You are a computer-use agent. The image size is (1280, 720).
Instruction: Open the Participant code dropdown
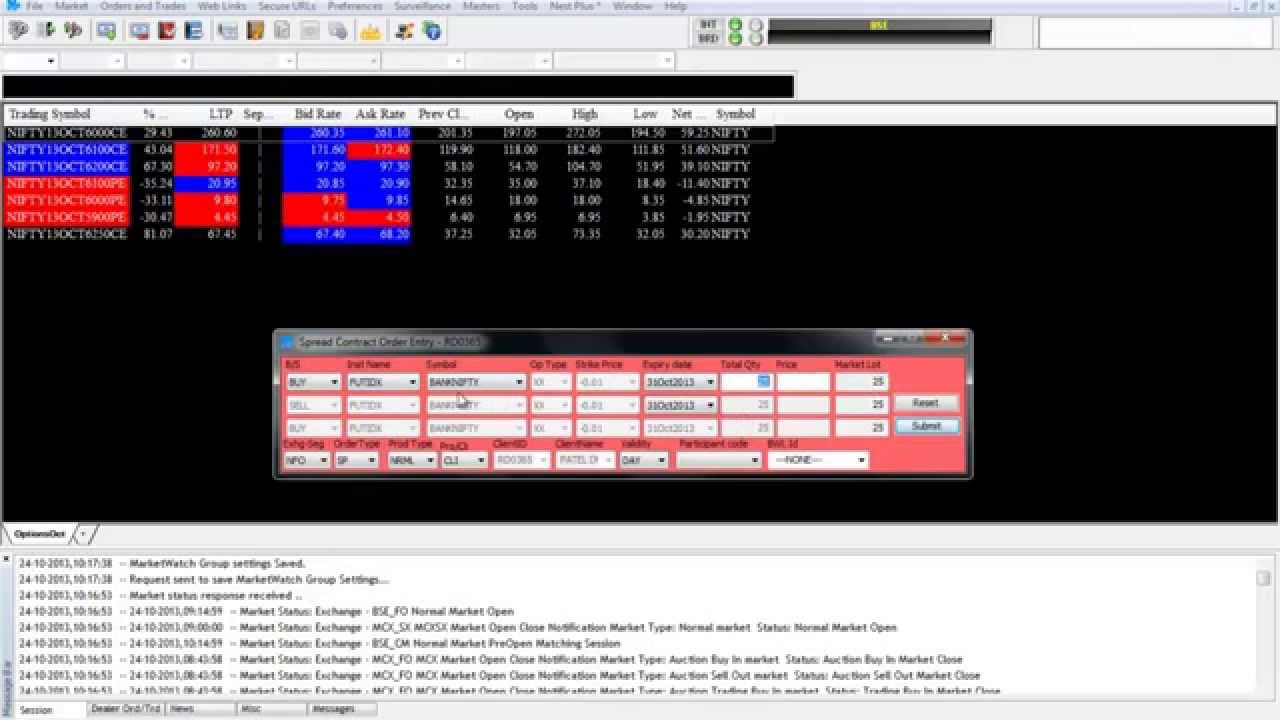(719, 460)
